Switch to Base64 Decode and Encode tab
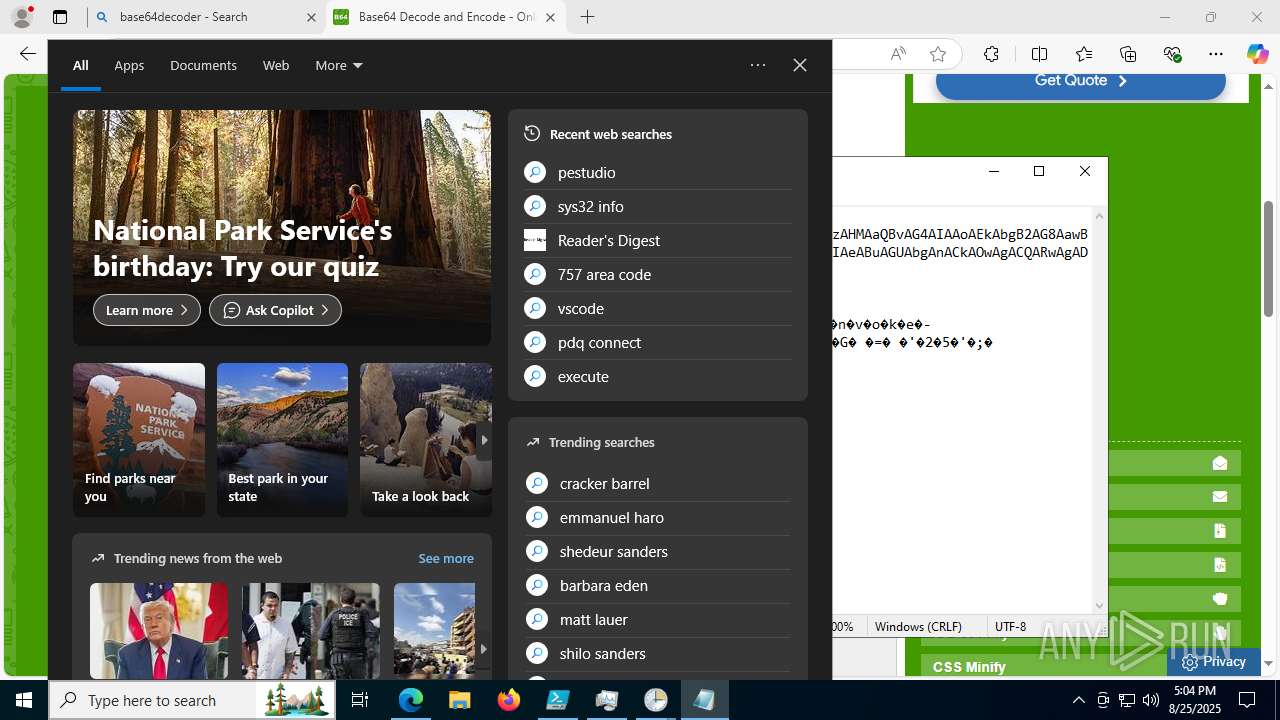The height and width of the screenshot is (720, 1280). click(446, 17)
